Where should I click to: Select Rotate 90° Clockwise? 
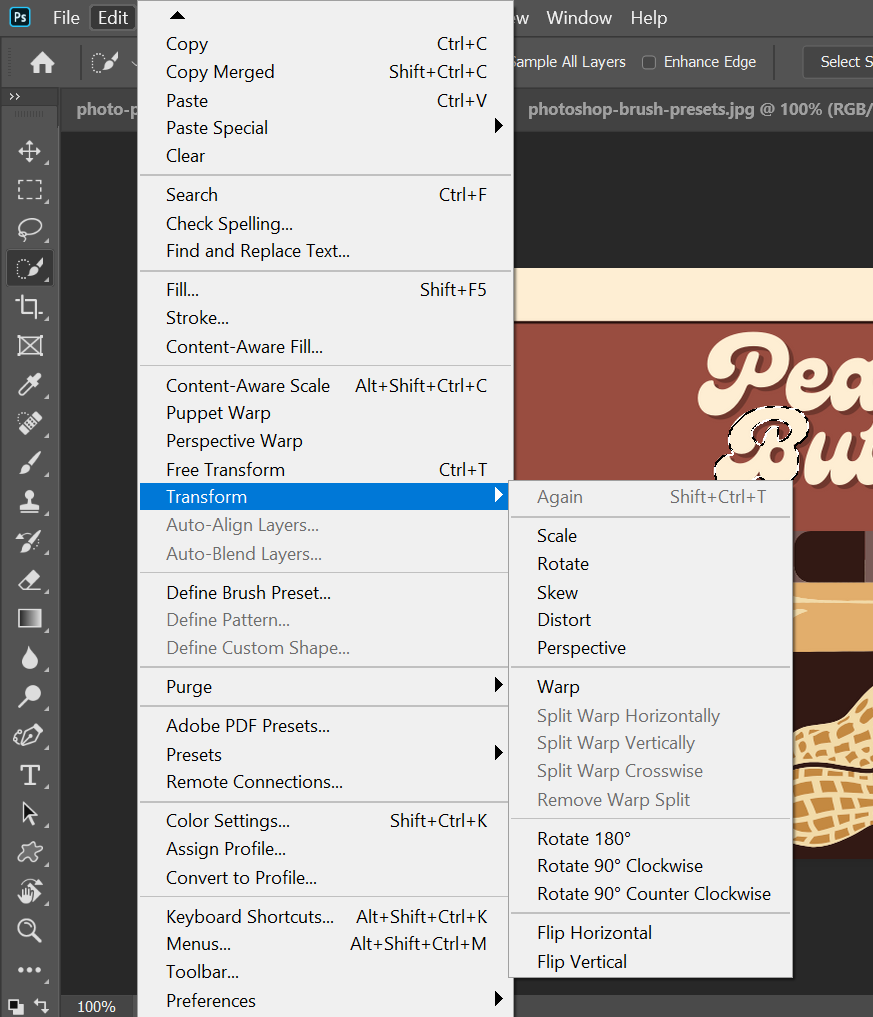point(619,866)
